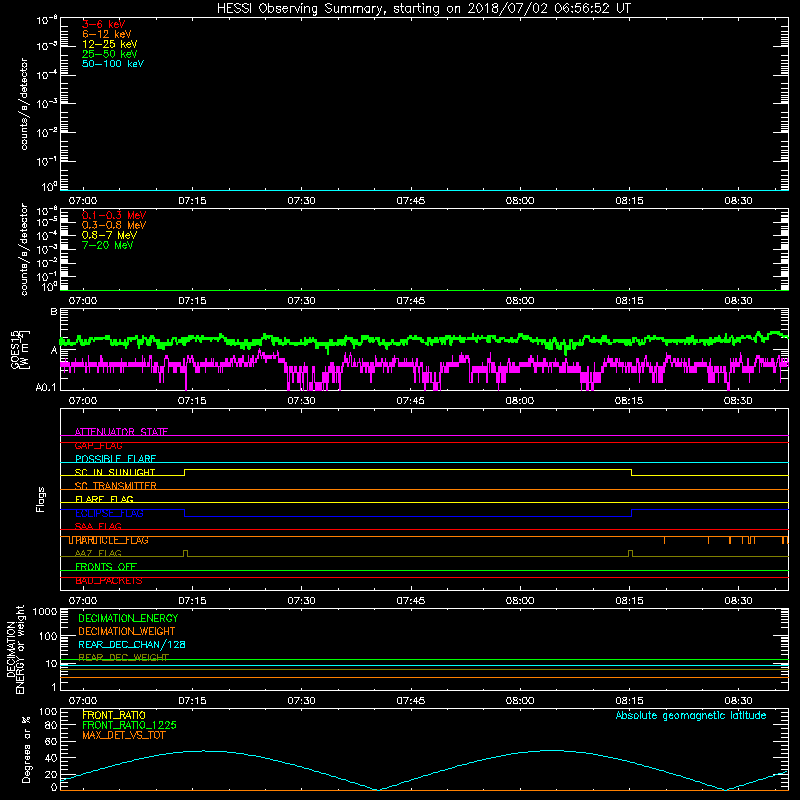Click the green GOES15 flux curve
The width and height of the screenshot is (800, 800).
(423, 340)
